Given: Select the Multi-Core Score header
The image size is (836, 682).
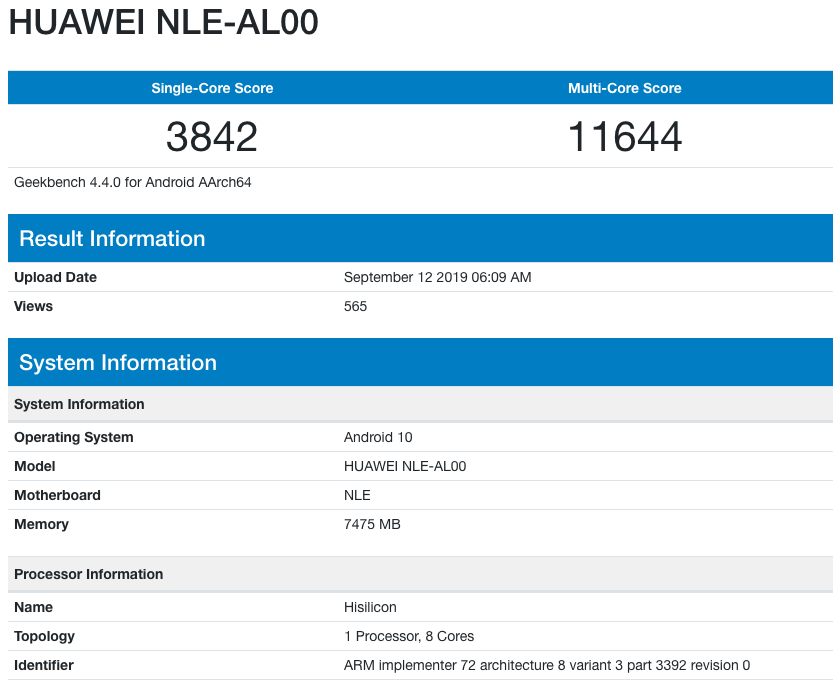Looking at the screenshot, I should (x=624, y=88).
